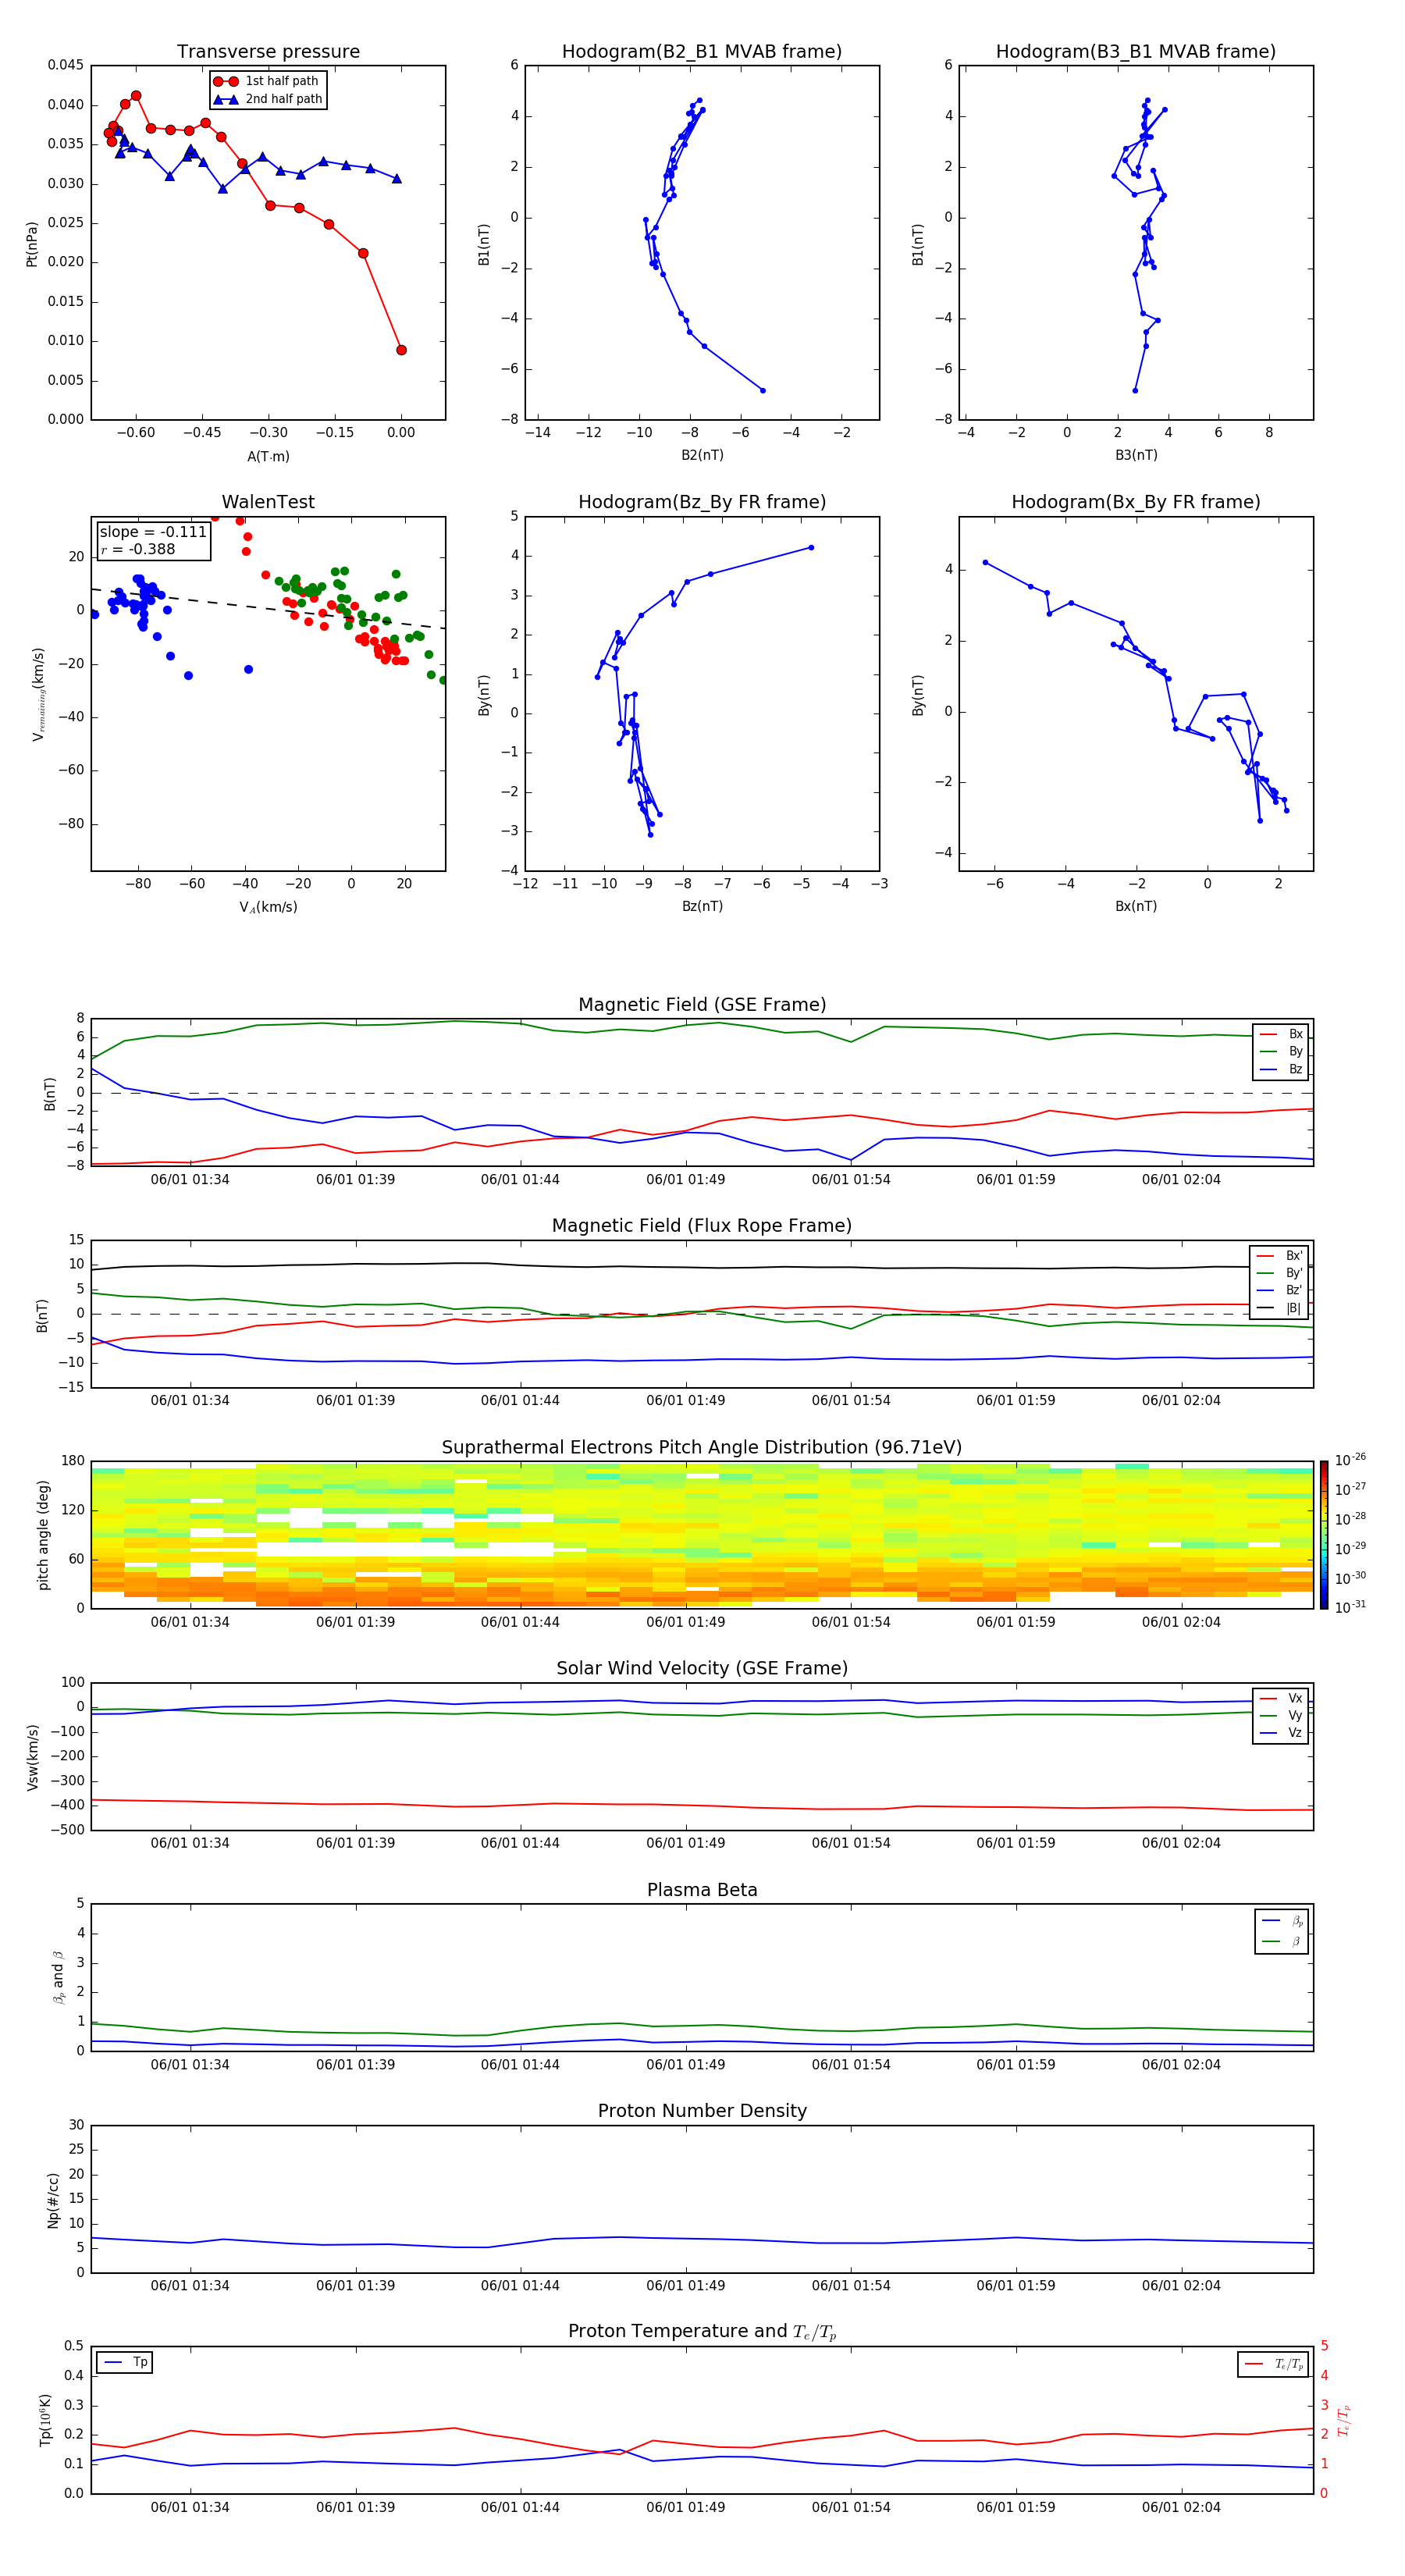Click the pitch angle color scale bar
Viewport: 1405px width, 2576px height.
coord(1324,1534)
